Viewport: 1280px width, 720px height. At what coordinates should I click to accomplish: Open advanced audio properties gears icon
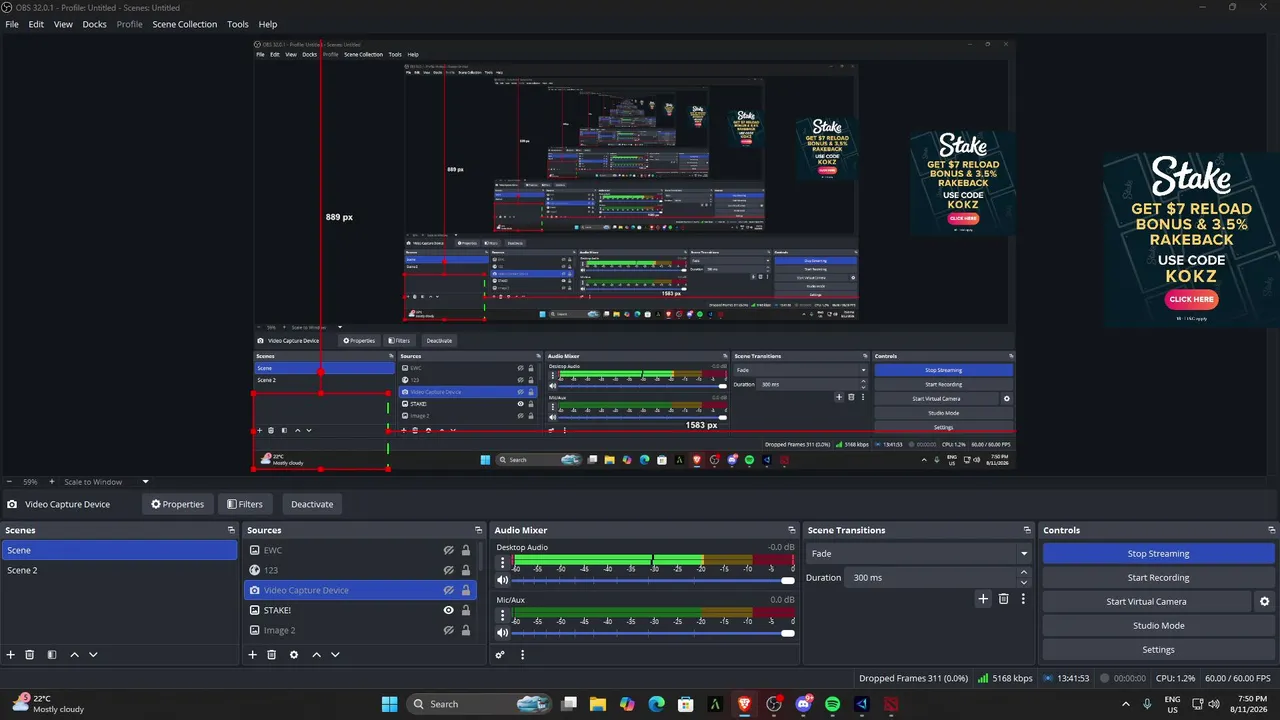[500, 655]
